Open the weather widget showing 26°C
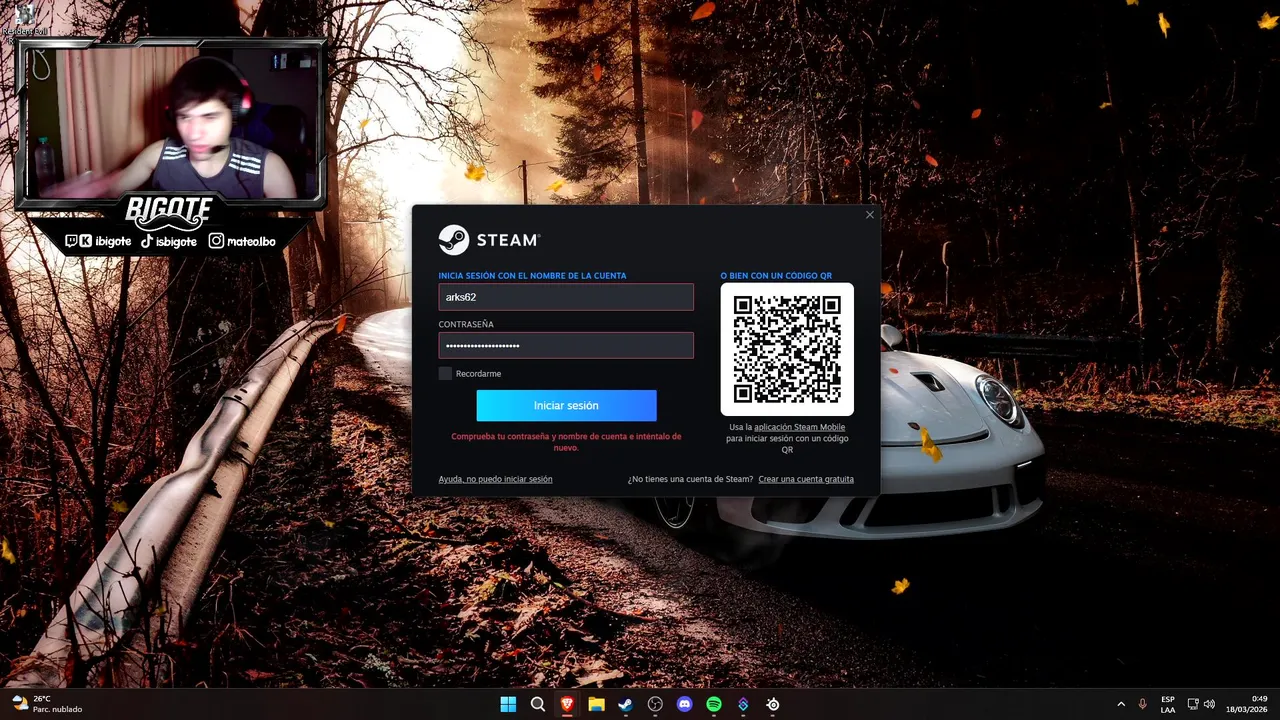1280x720 pixels. pos(46,704)
